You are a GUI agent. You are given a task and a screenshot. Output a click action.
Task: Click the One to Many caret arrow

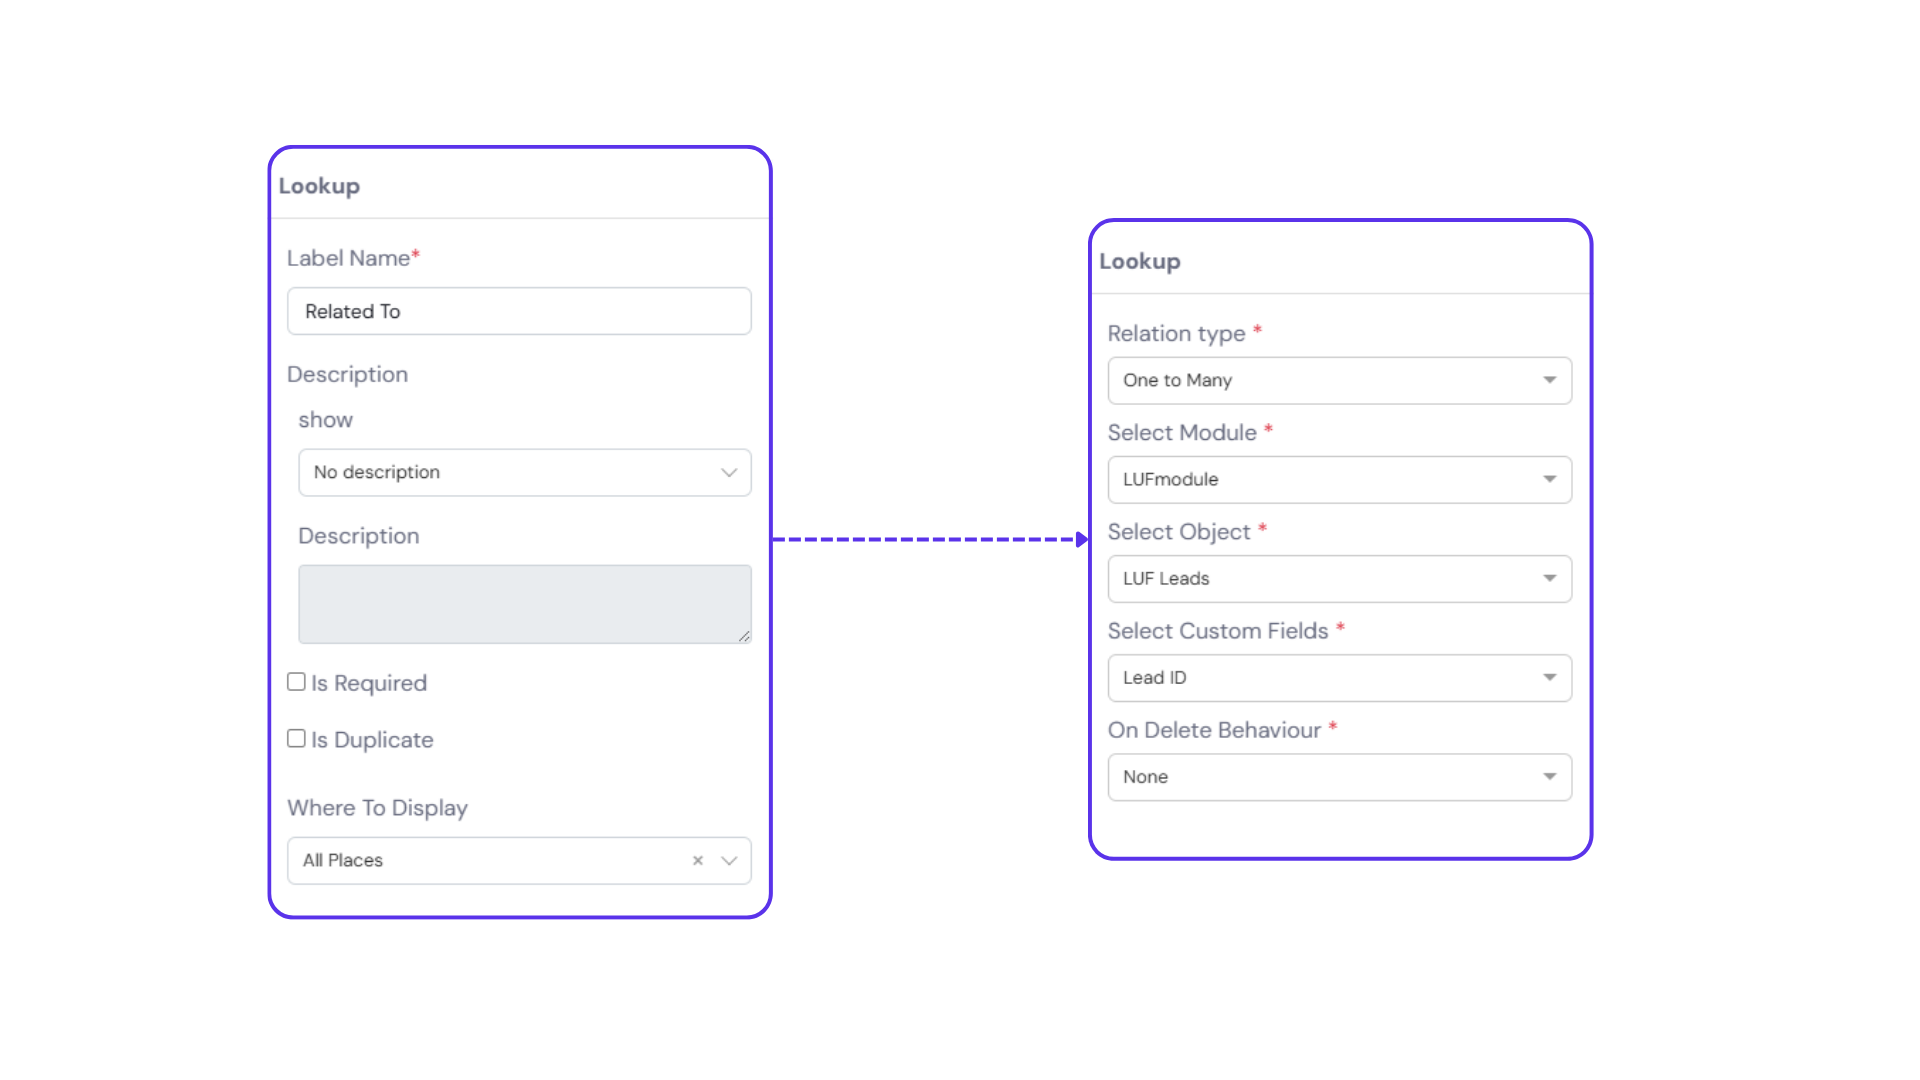coord(1549,380)
